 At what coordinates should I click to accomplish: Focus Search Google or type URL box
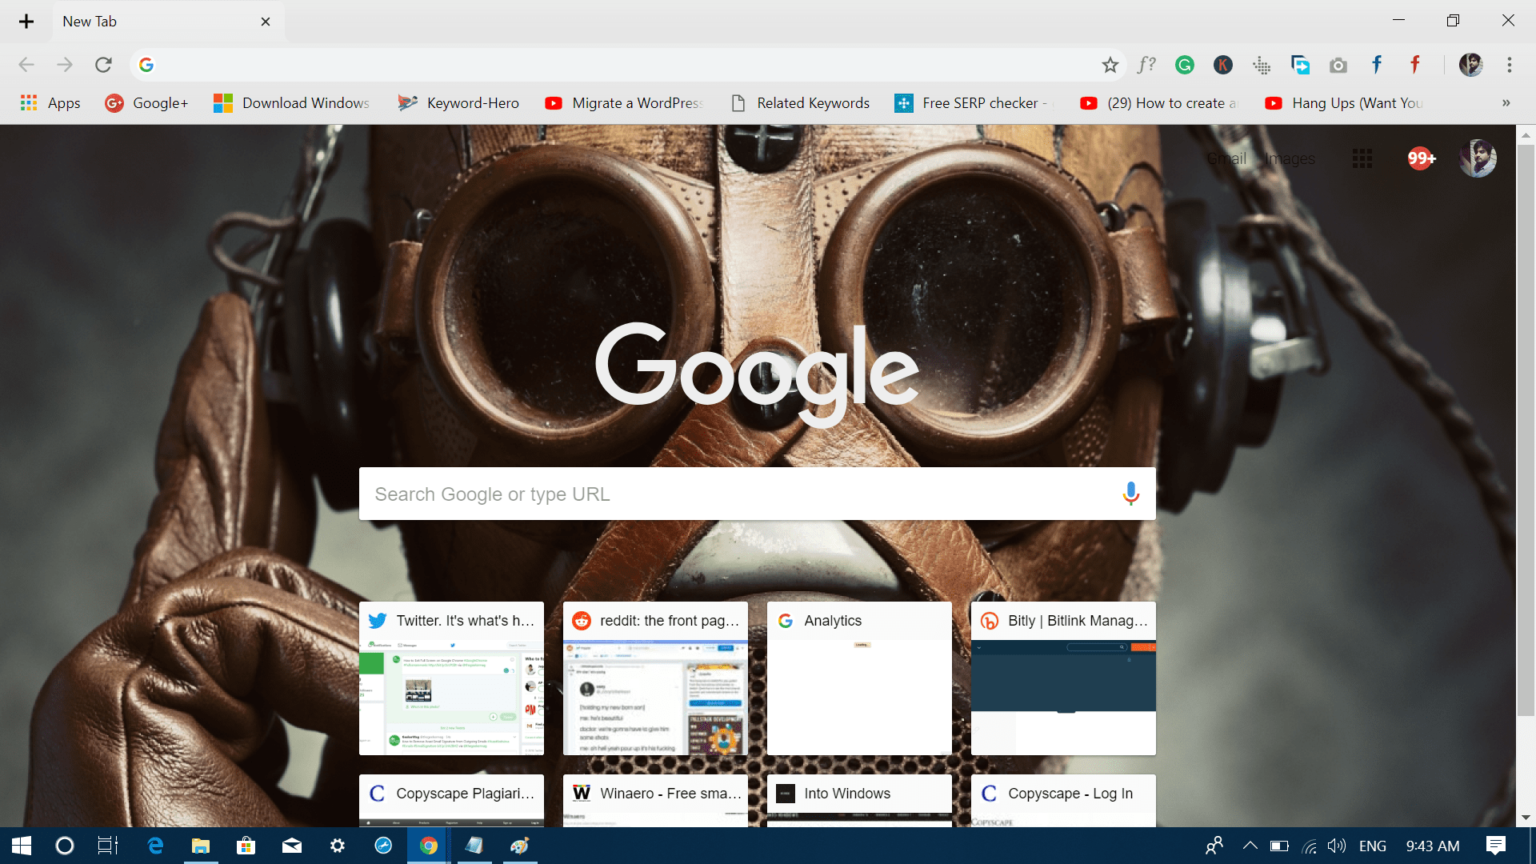tap(757, 494)
